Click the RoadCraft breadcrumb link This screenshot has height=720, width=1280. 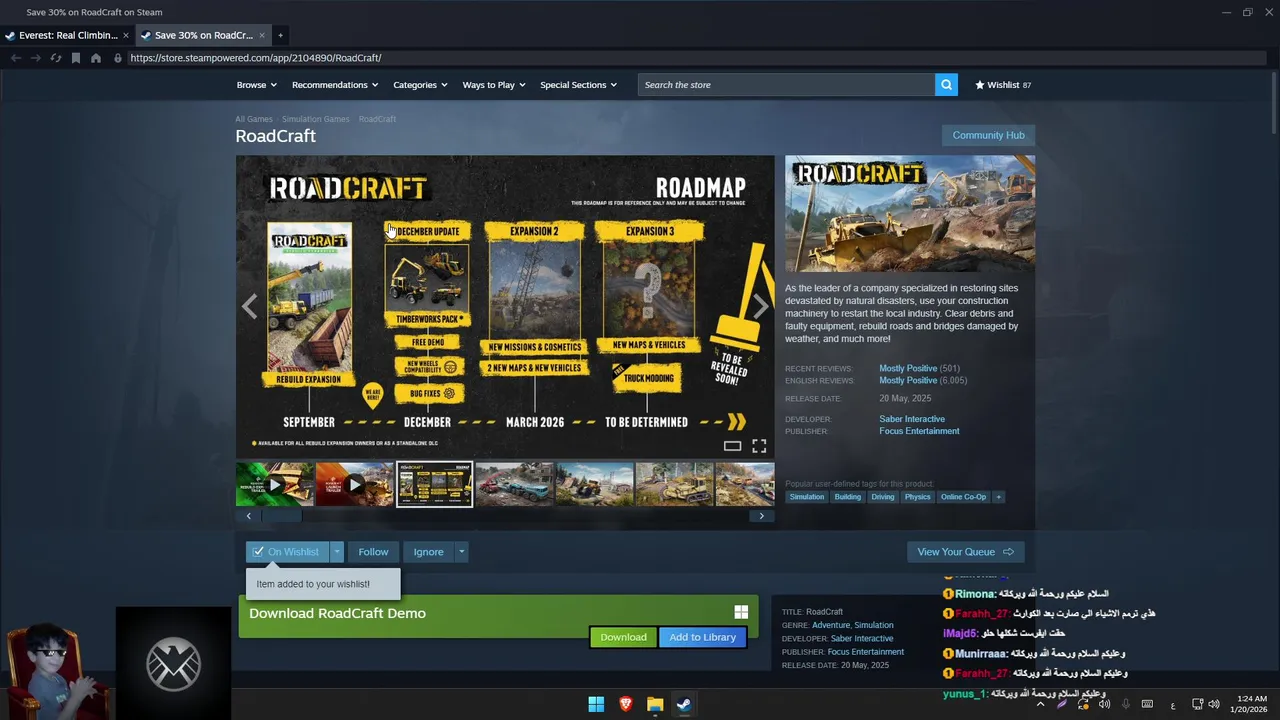coord(377,119)
